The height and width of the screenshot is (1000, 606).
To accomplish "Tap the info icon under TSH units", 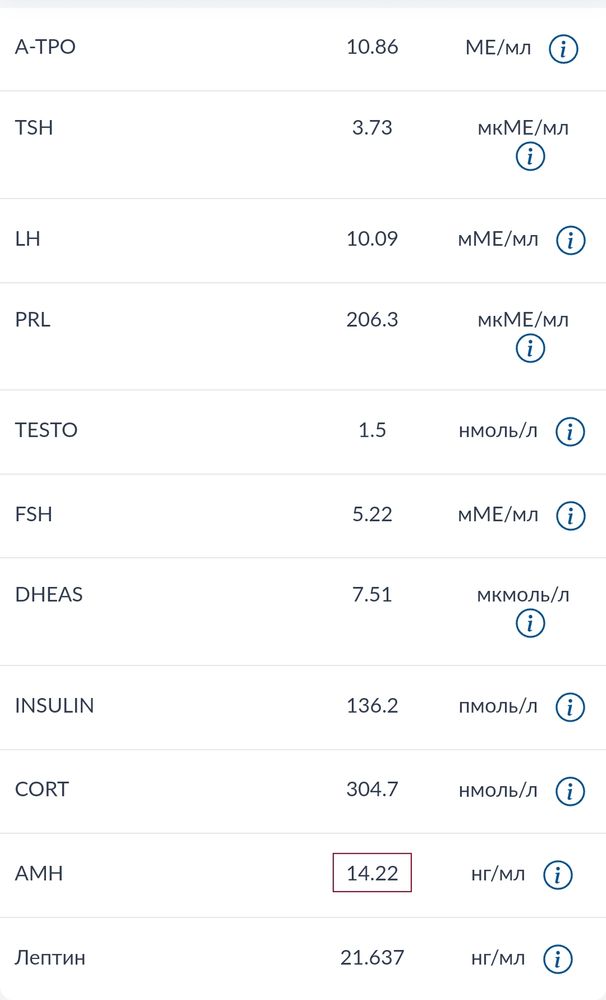I will 530,156.
